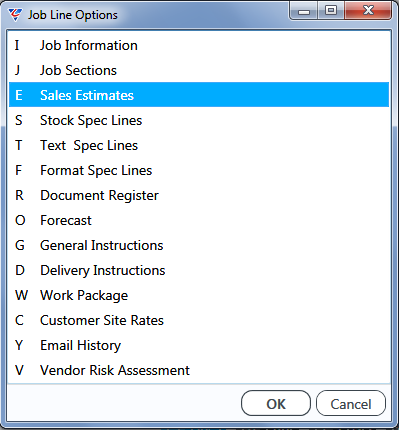Select the highlighted Sales Estimates entry
399x430 pixels.
[x=199, y=95]
